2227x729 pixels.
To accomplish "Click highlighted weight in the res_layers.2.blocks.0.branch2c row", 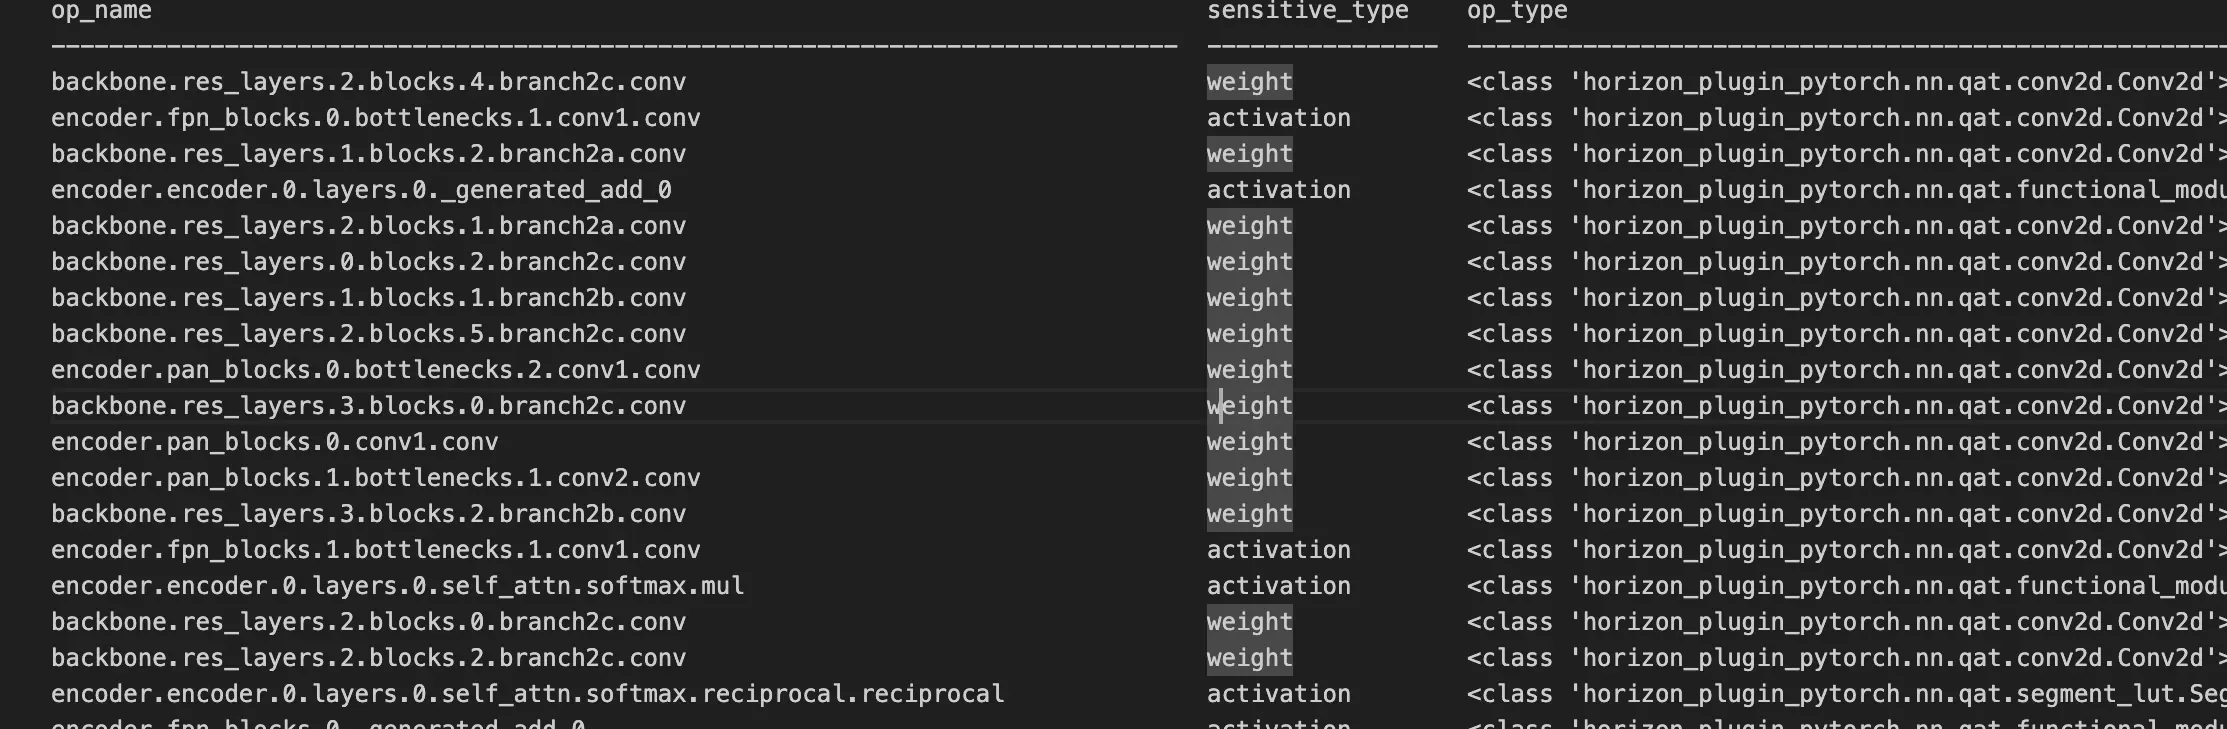I will (x=1249, y=622).
